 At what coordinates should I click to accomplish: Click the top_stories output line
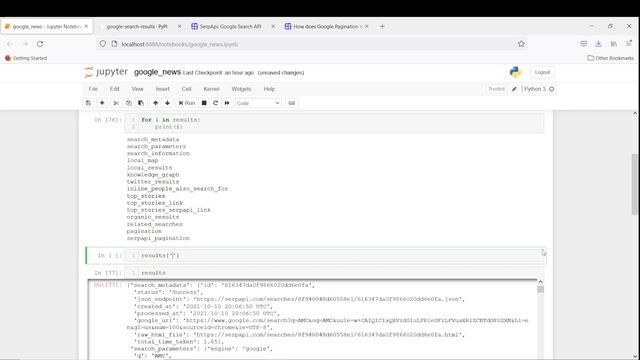point(146,196)
